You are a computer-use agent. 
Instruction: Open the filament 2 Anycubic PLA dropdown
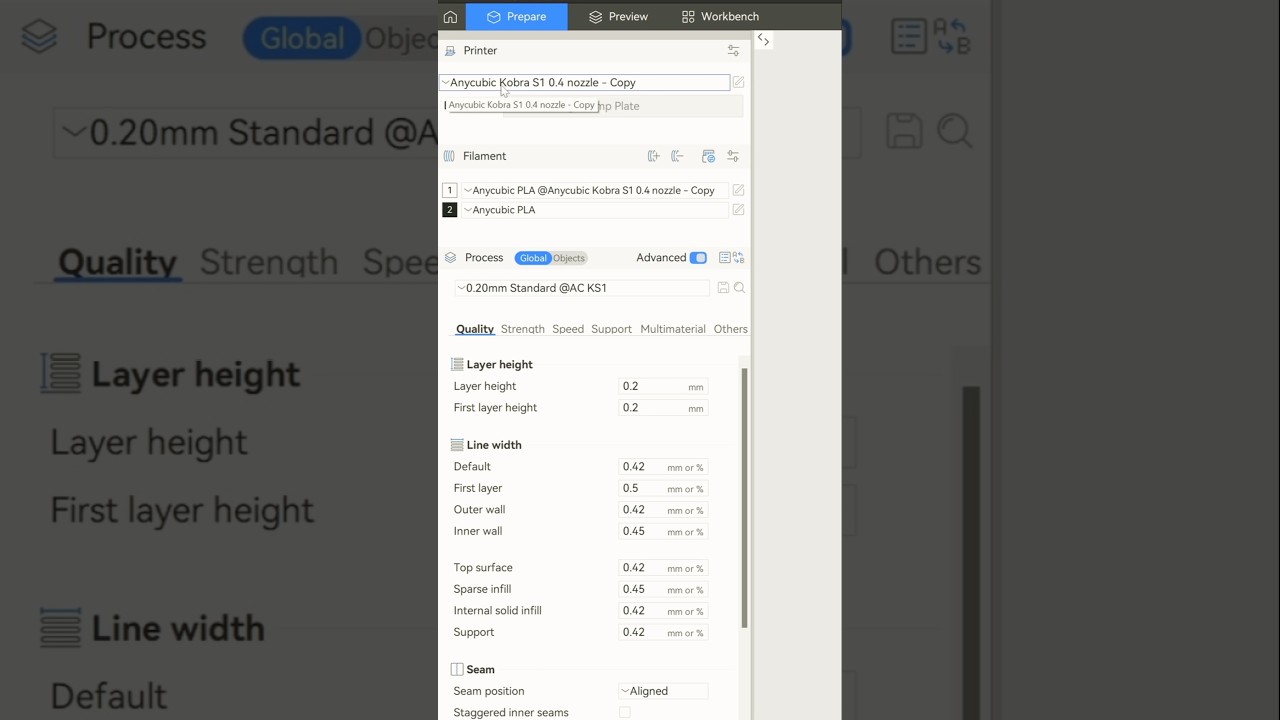coord(593,210)
